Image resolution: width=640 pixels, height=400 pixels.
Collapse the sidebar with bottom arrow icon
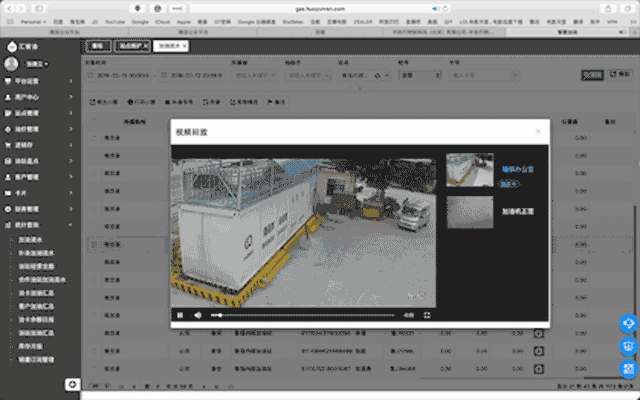(x=72, y=383)
